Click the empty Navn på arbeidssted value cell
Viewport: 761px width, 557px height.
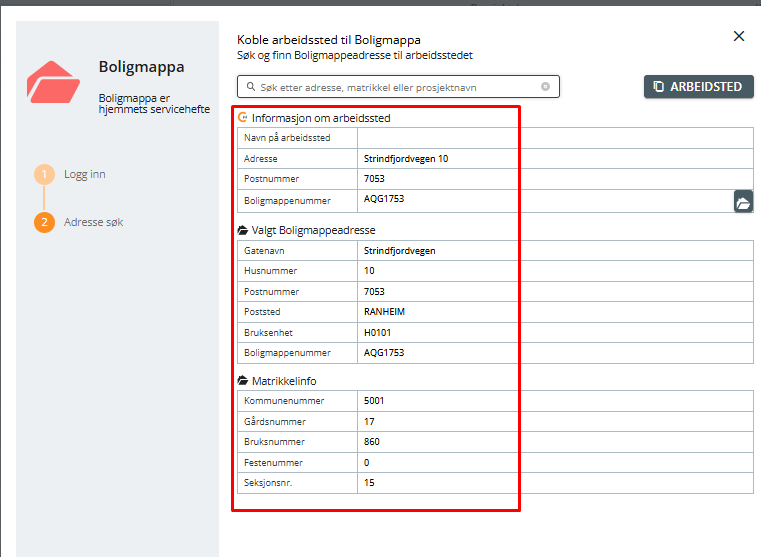(555, 138)
